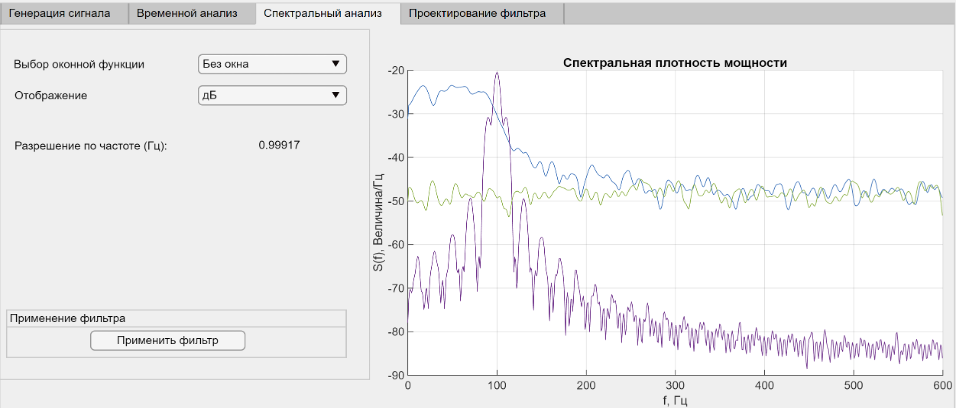
Task: Click the x-axis tick label 300
Action: point(675,386)
